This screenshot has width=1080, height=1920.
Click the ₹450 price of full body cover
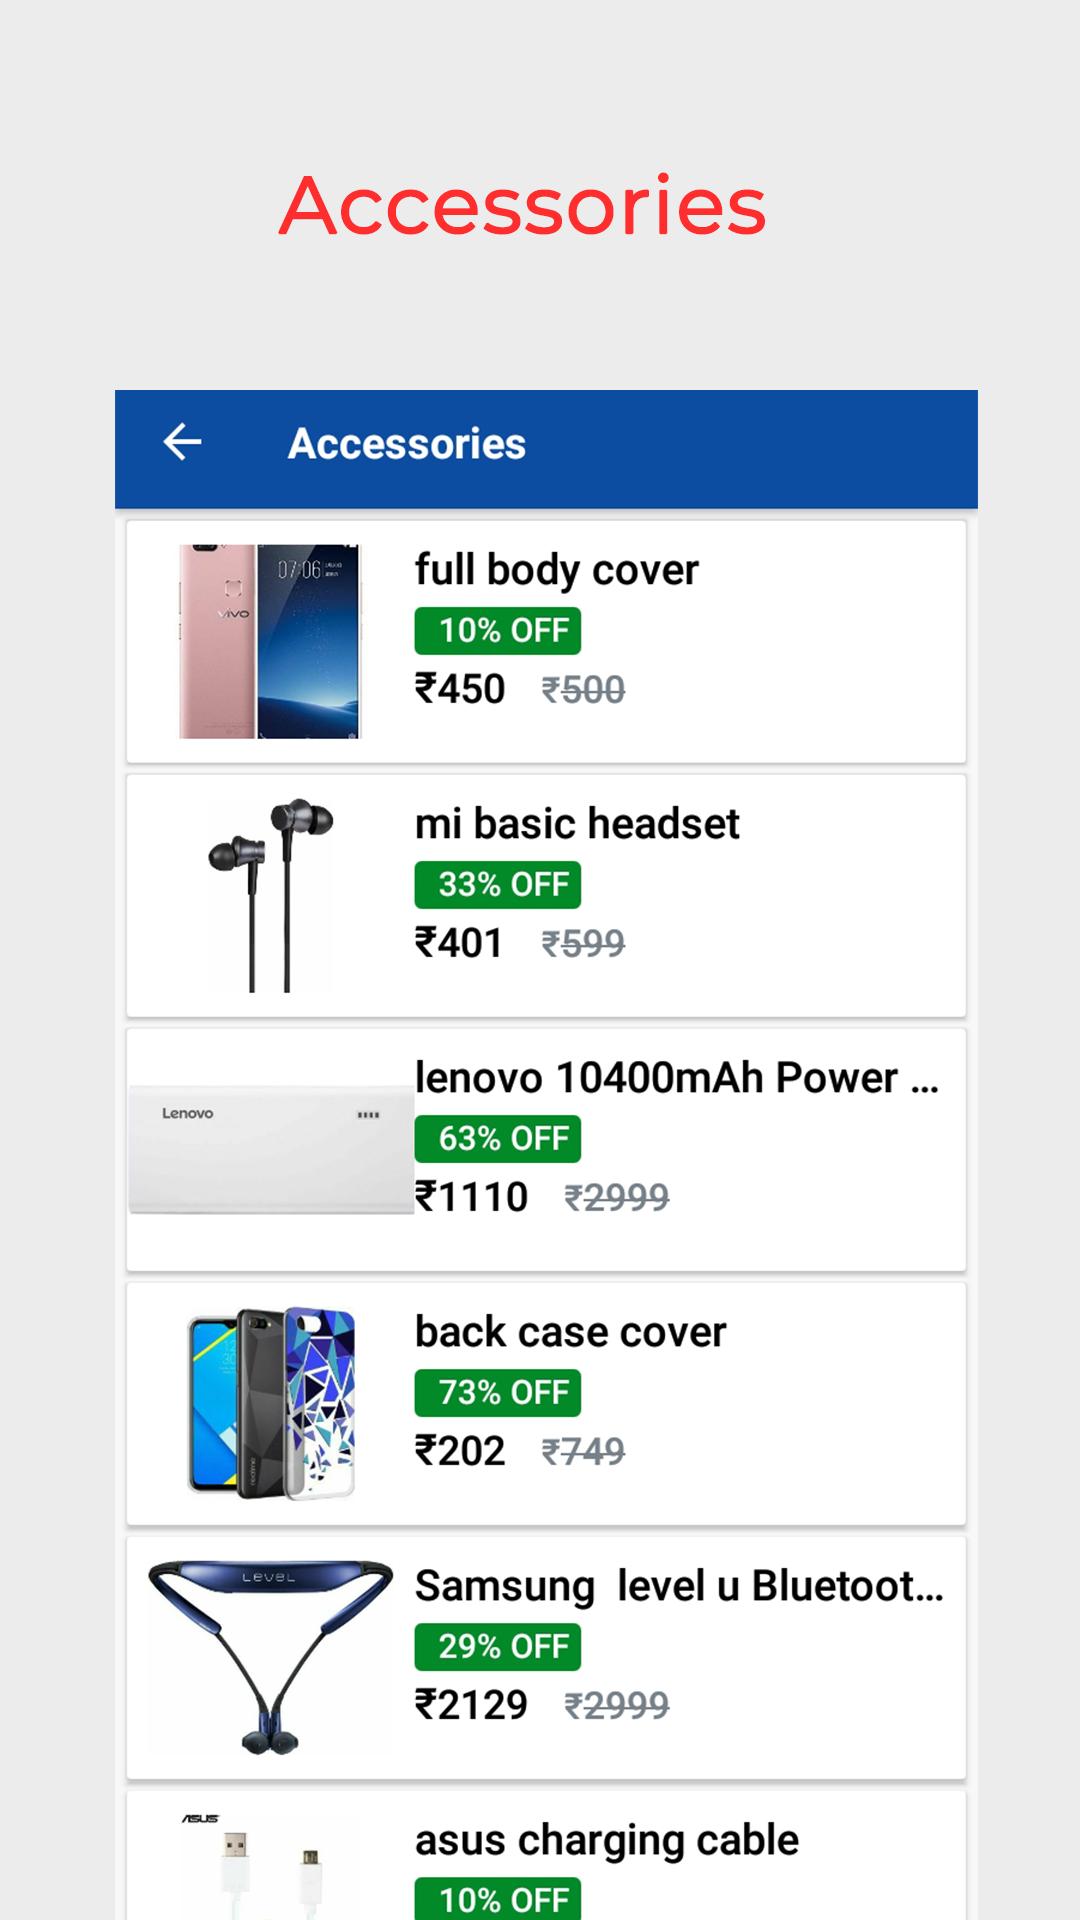click(x=460, y=689)
